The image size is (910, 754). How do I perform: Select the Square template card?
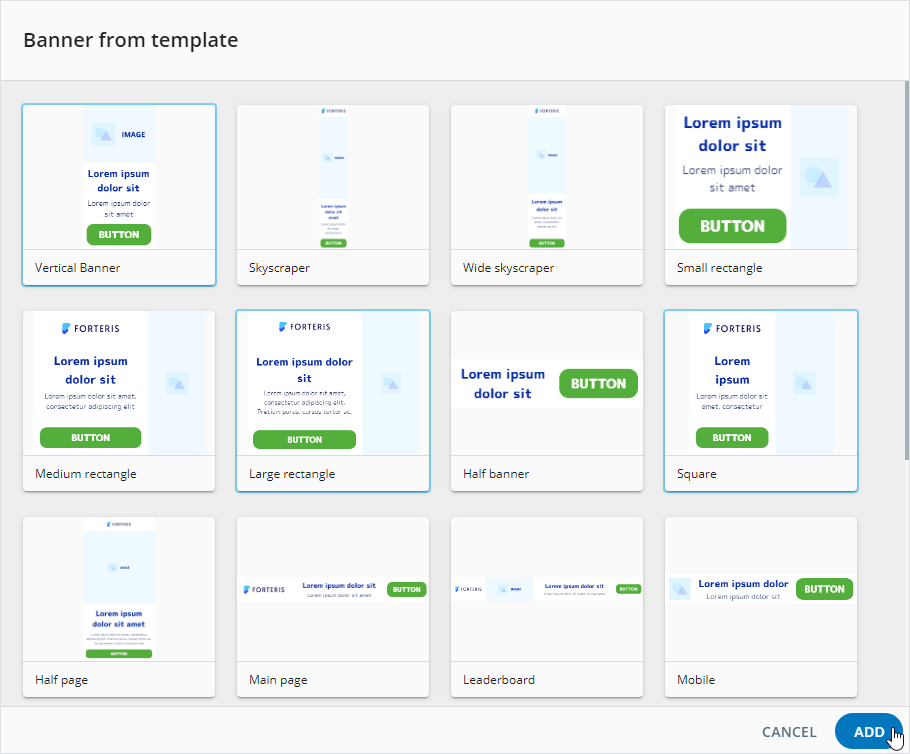(761, 401)
